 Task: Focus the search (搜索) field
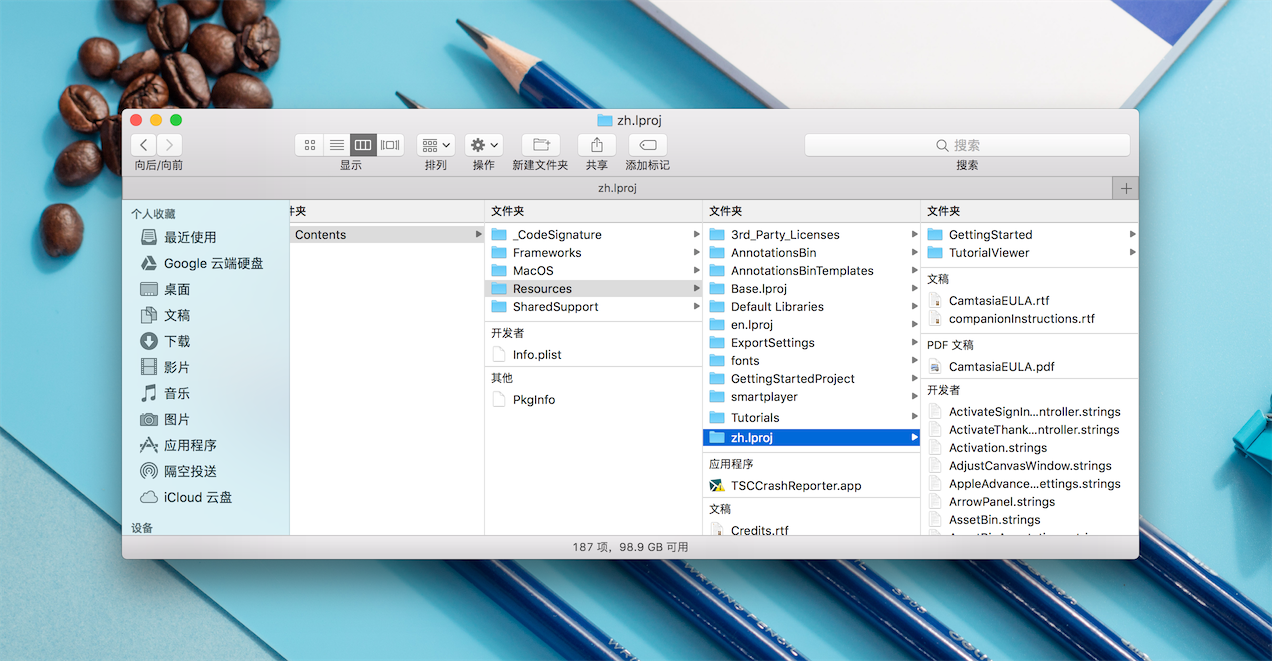point(967,145)
